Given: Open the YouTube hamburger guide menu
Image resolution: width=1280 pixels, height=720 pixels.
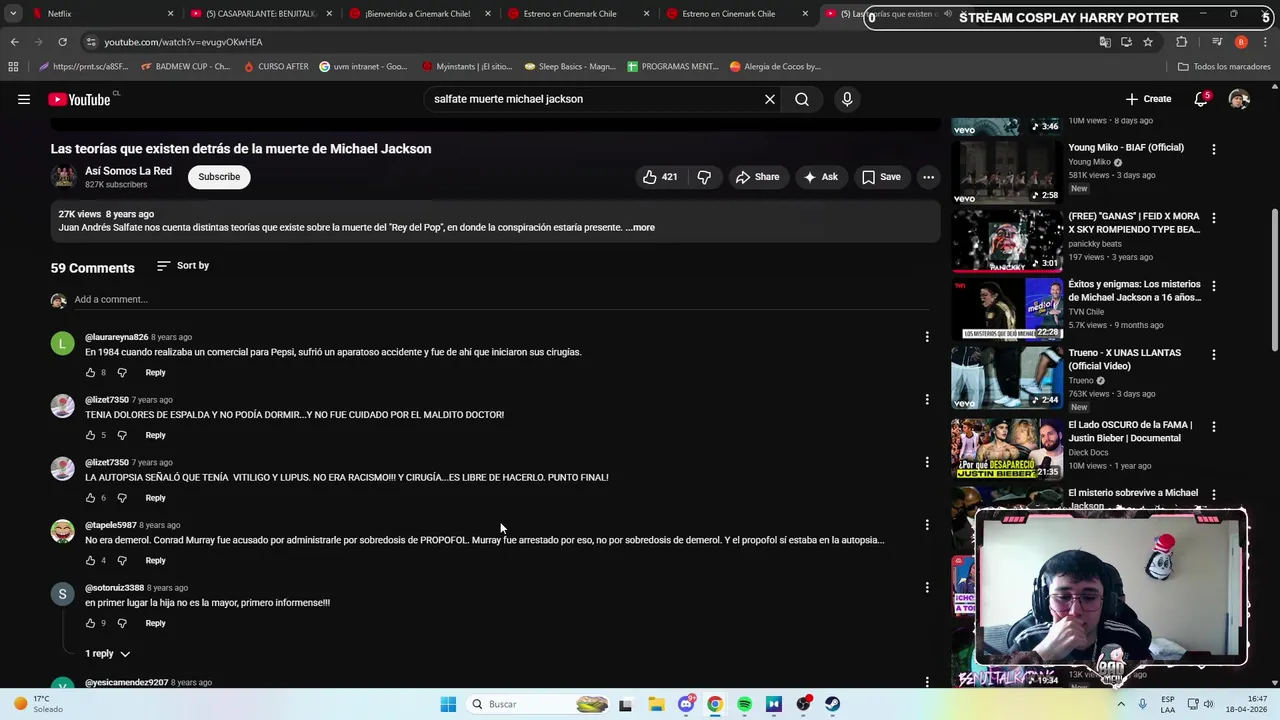Looking at the screenshot, I should 24,99.
